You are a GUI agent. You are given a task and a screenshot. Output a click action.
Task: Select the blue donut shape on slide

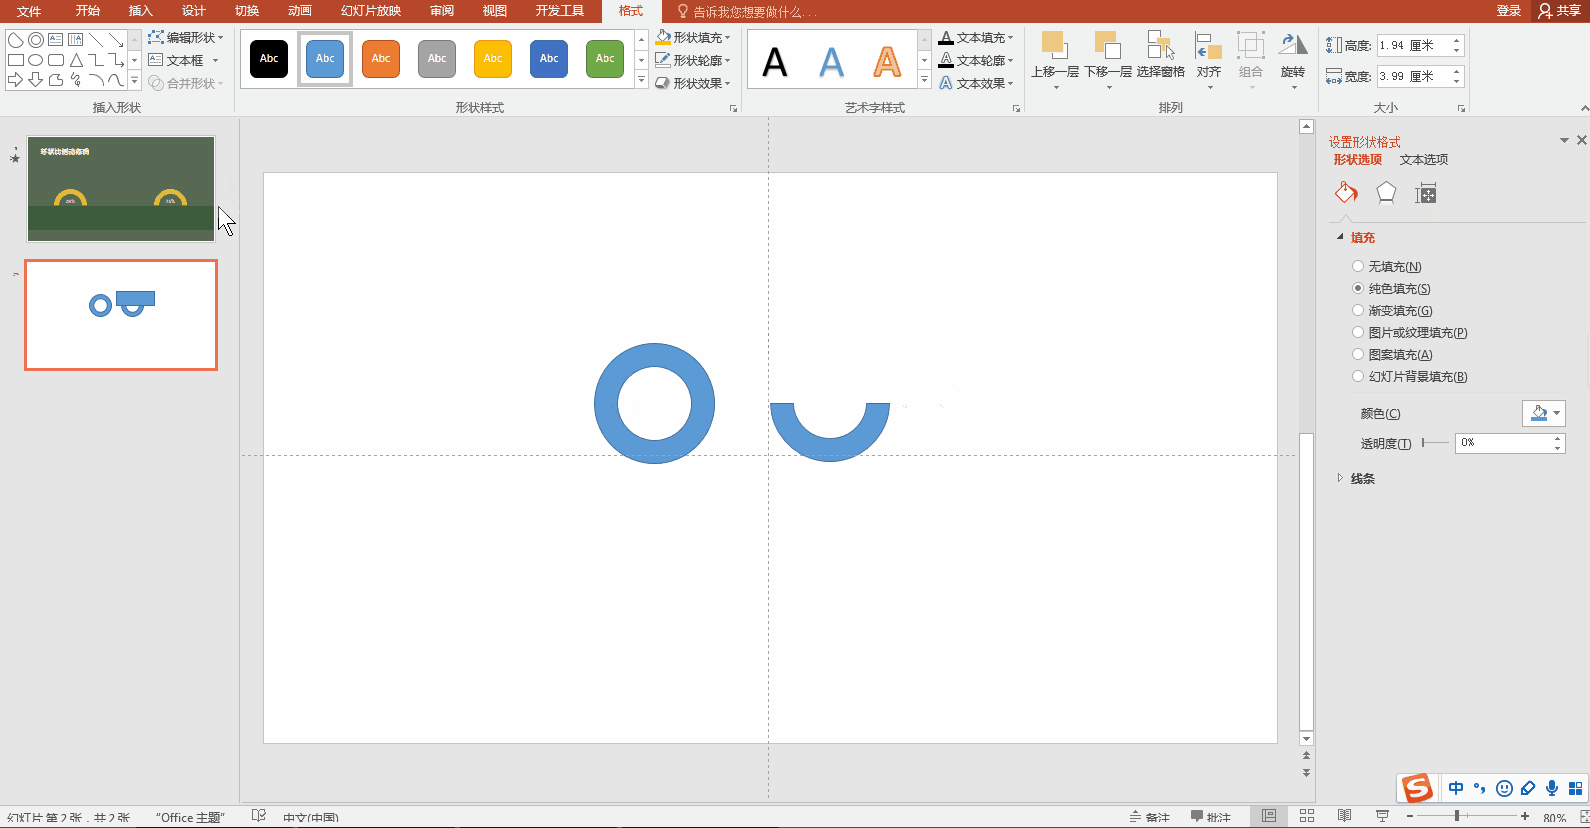pos(654,403)
